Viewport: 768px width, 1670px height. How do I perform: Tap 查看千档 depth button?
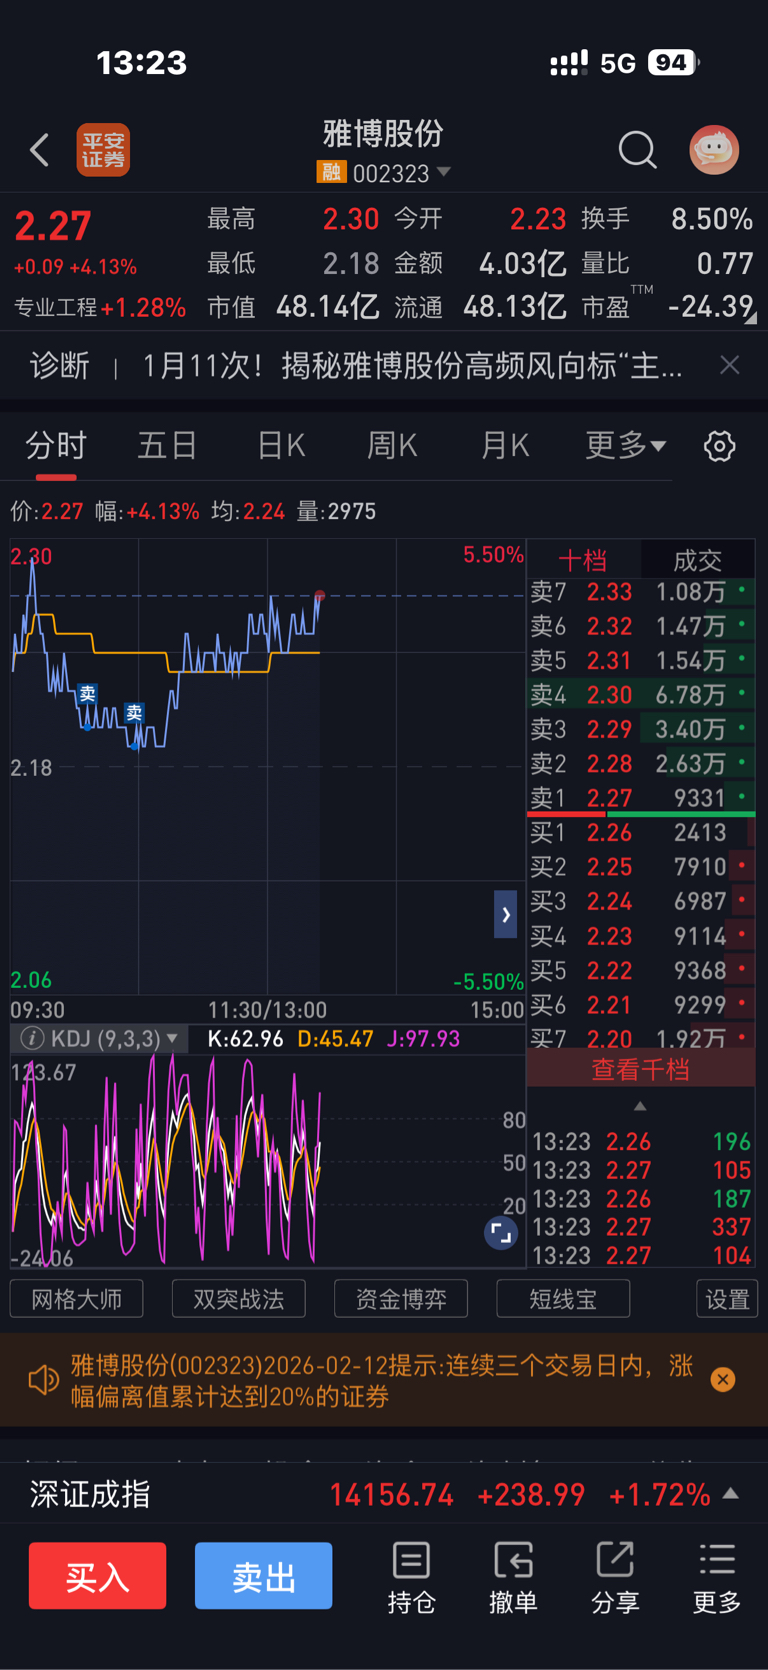641,1069
